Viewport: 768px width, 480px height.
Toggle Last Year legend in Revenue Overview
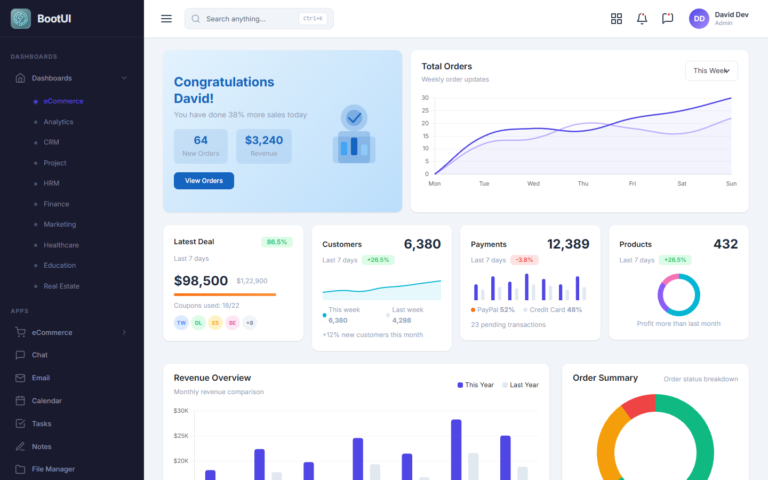tap(520, 385)
